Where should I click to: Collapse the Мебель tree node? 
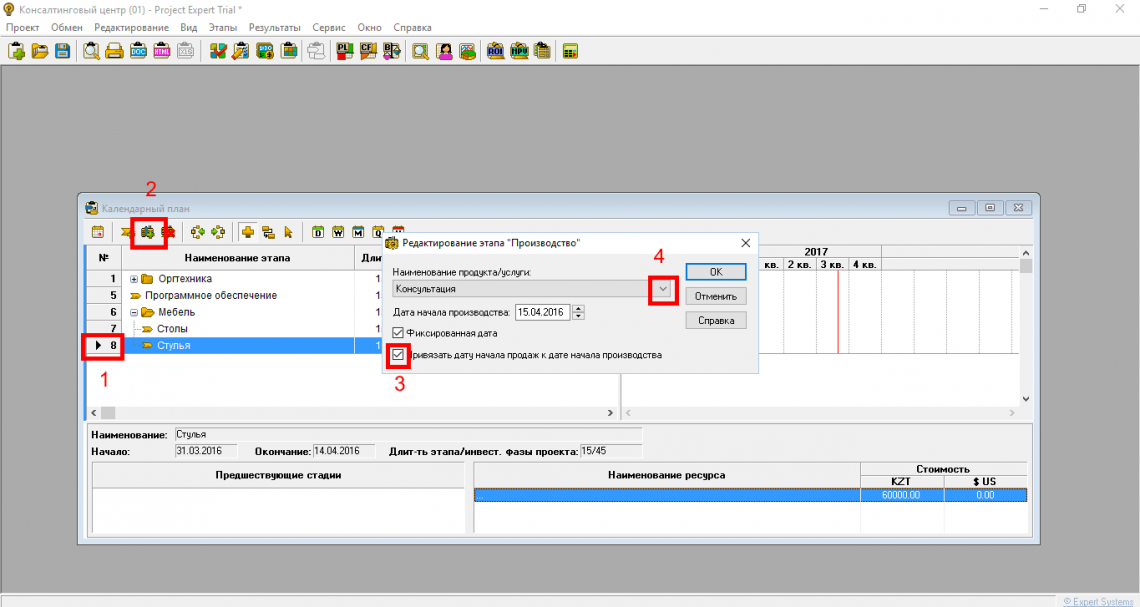click(x=134, y=312)
